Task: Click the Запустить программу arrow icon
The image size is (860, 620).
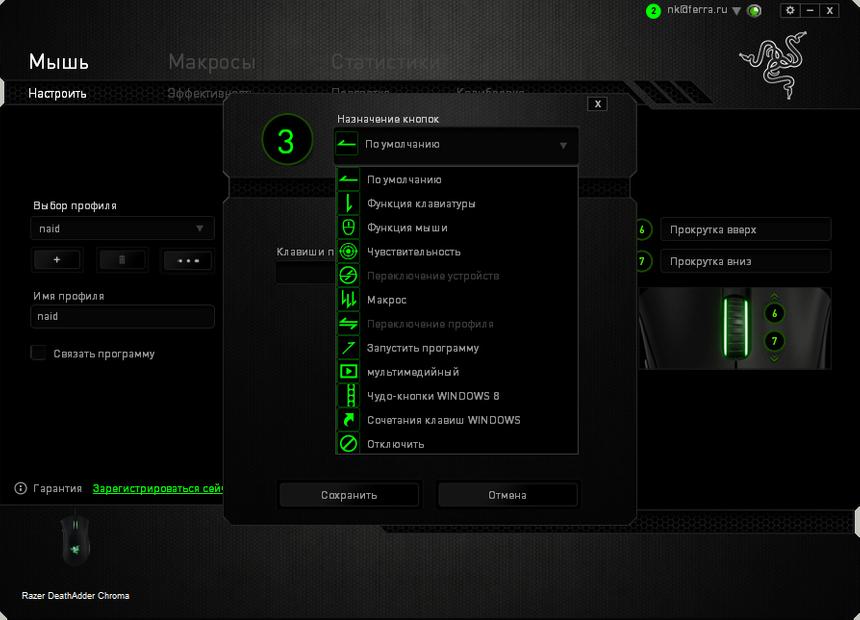Action: pos(348,348)
